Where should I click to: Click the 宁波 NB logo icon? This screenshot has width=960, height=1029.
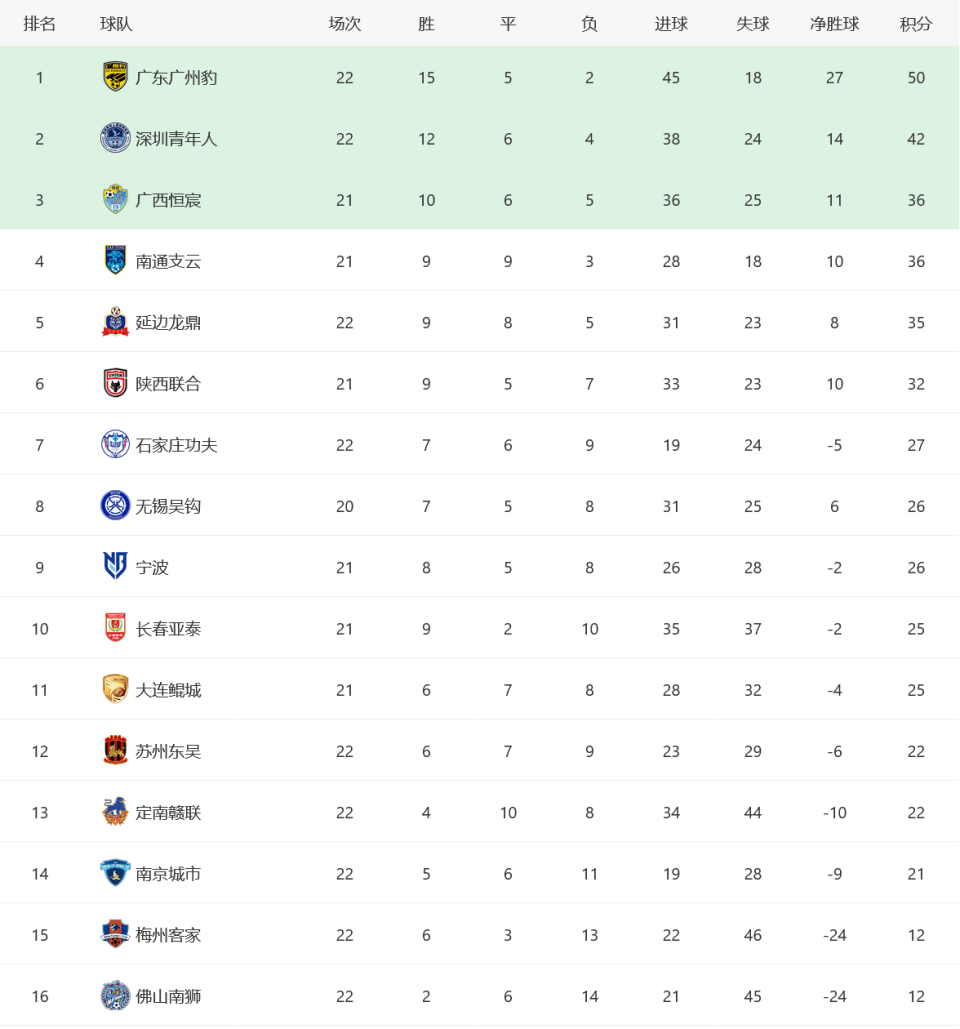(115, 566)
